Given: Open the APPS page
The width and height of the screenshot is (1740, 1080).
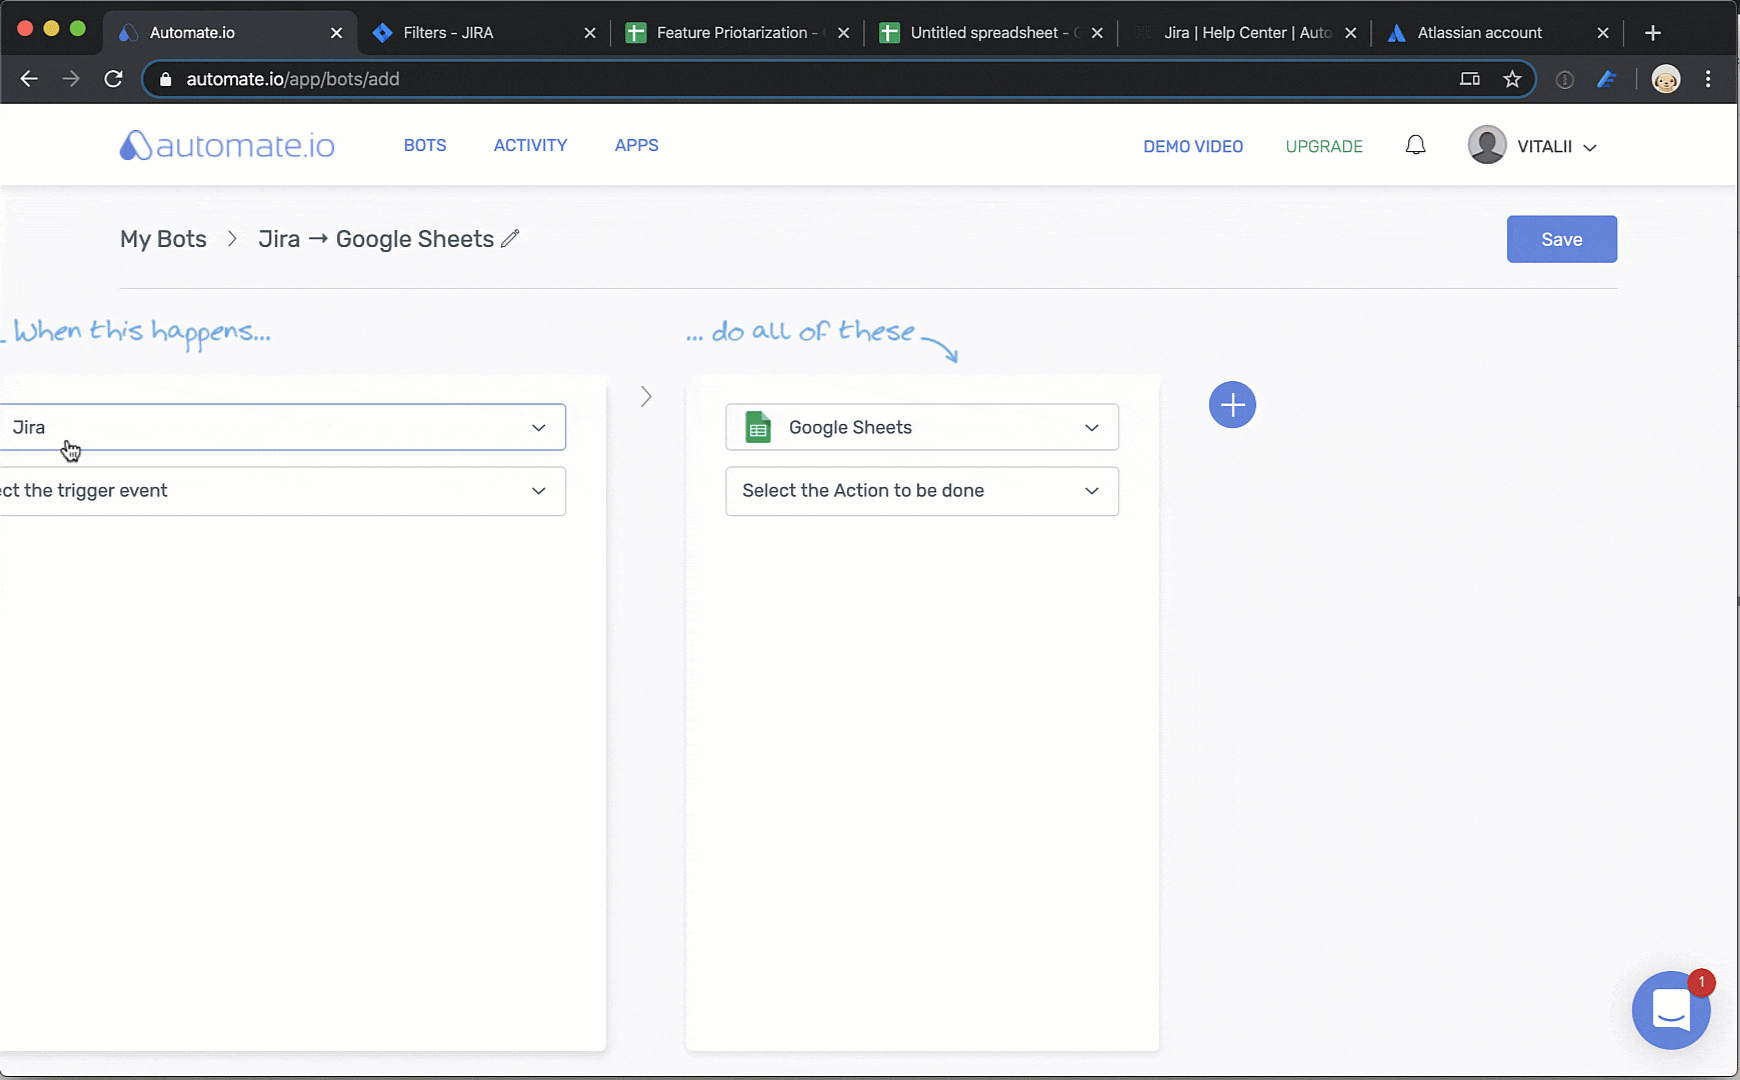Looking at the screenshot, I should tap(636, 145).
